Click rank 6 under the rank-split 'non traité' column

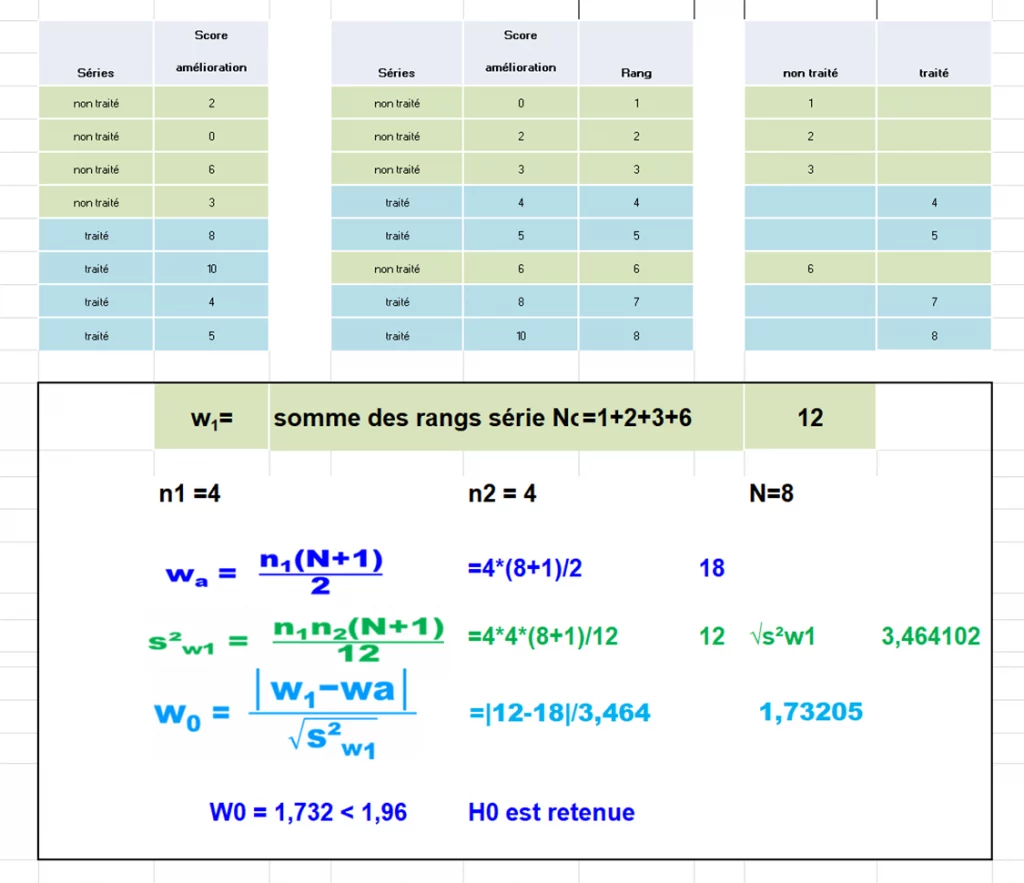point(810,269)
